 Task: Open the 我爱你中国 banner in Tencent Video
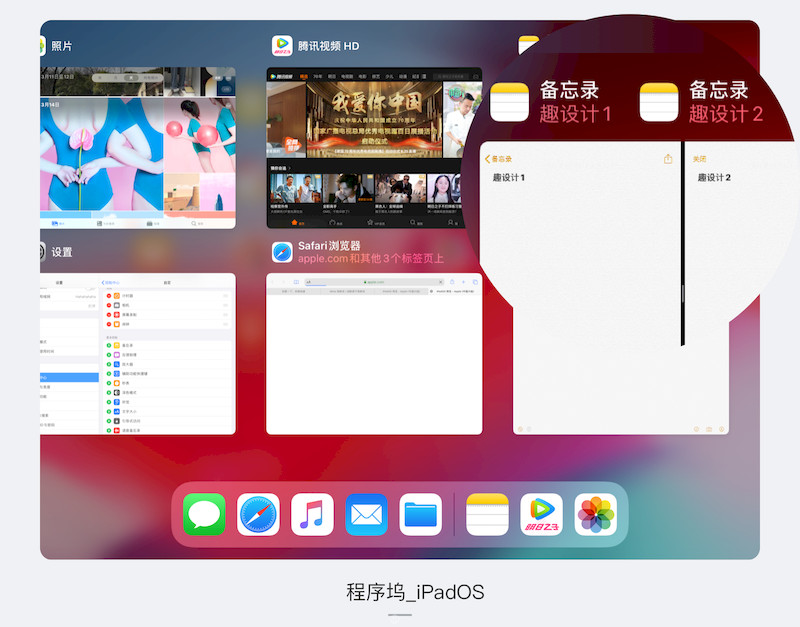[x=374, y=120]
